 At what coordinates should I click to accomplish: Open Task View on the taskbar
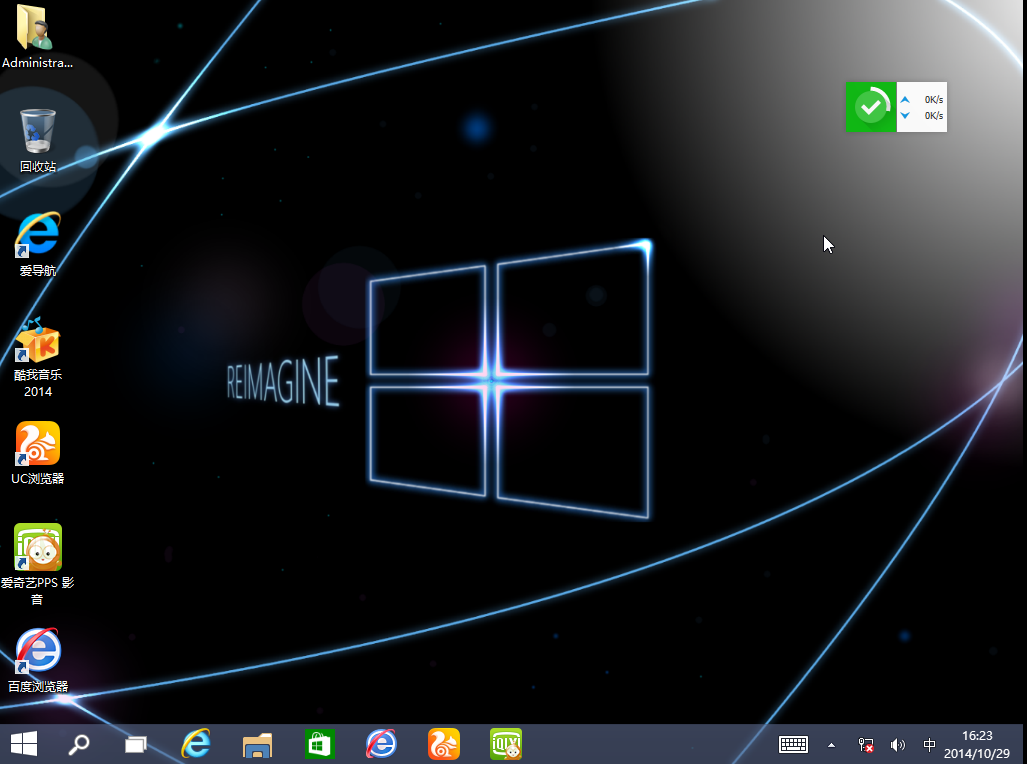coord(136,744)
